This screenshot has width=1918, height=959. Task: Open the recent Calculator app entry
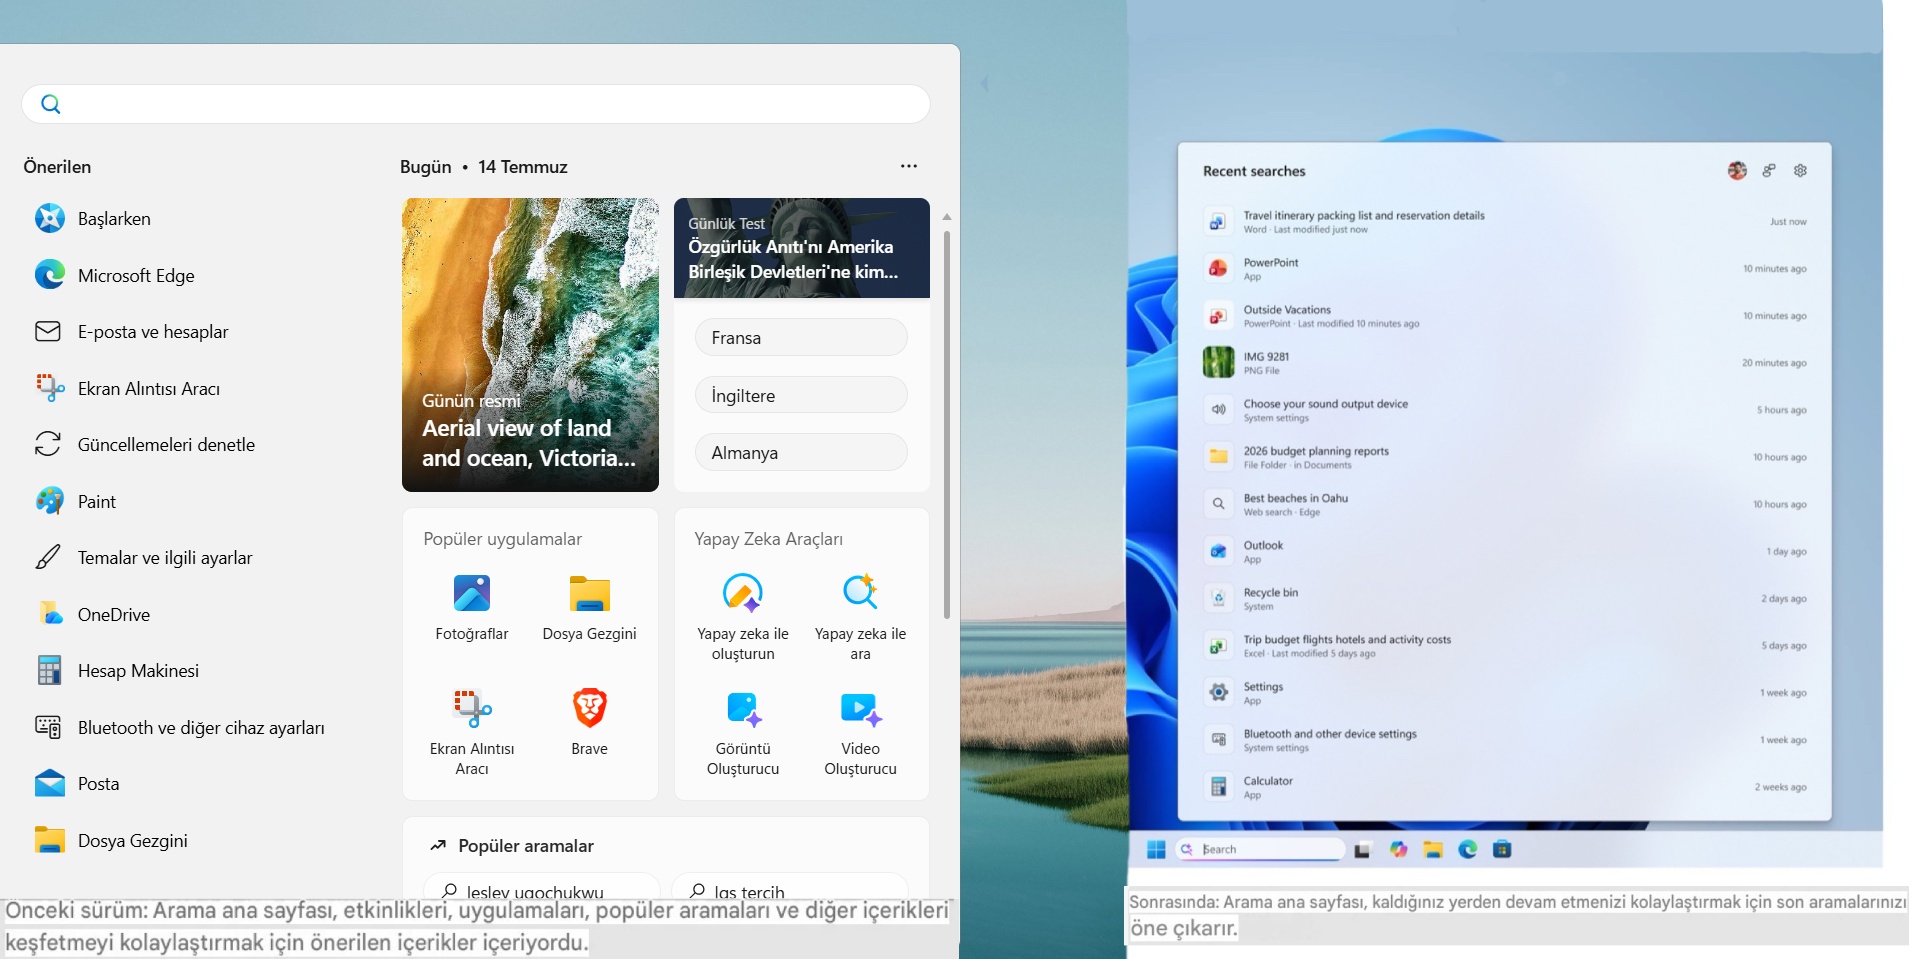point(1505,787)
